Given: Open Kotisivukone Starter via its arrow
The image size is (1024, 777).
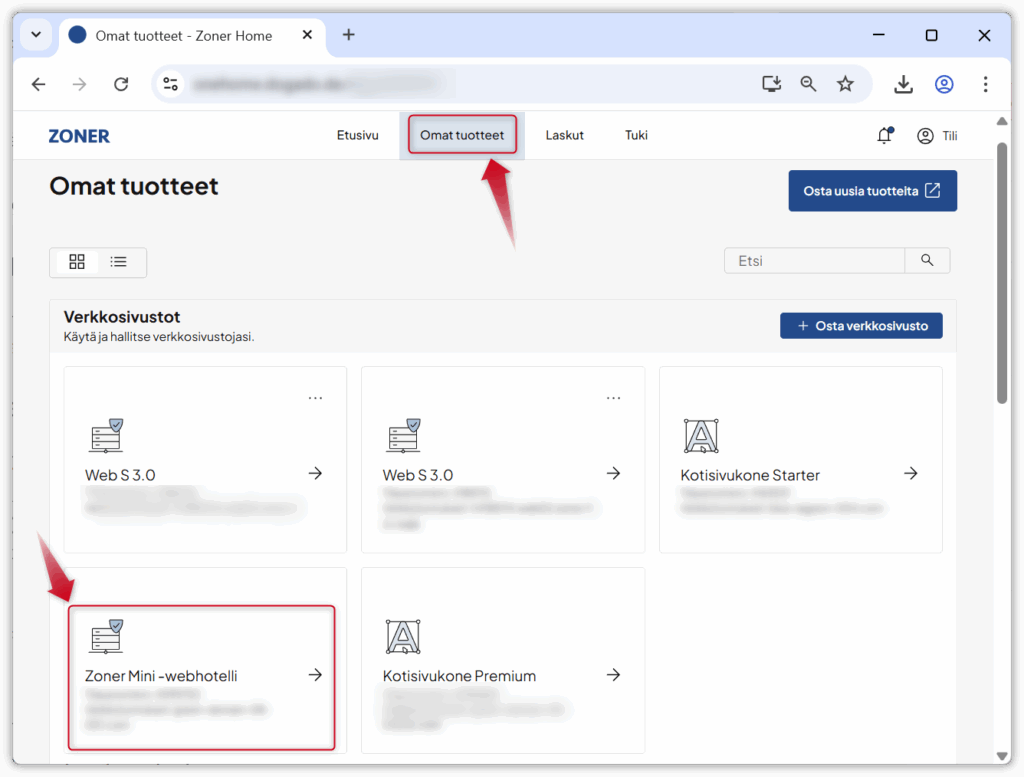Looking at the screenshot, I should (x=910, y=474).
